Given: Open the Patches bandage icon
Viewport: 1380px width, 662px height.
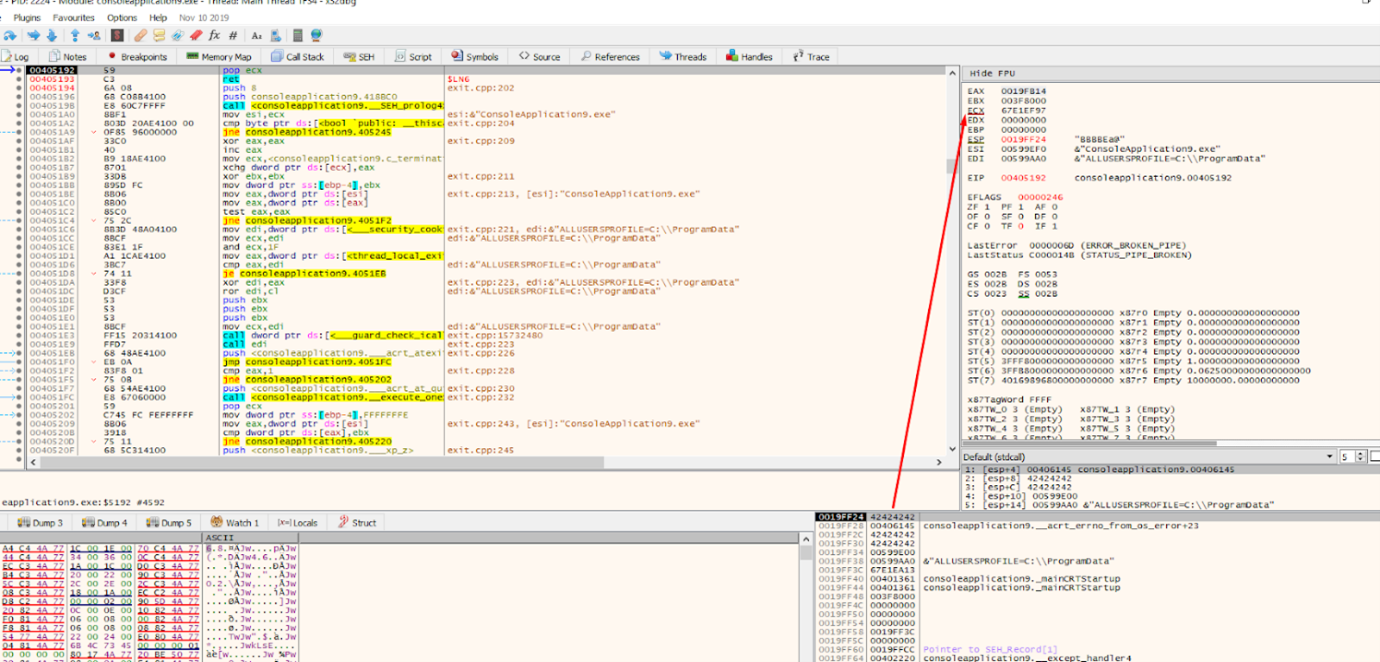Looking at the screenshot, I should tap(141, 36).
